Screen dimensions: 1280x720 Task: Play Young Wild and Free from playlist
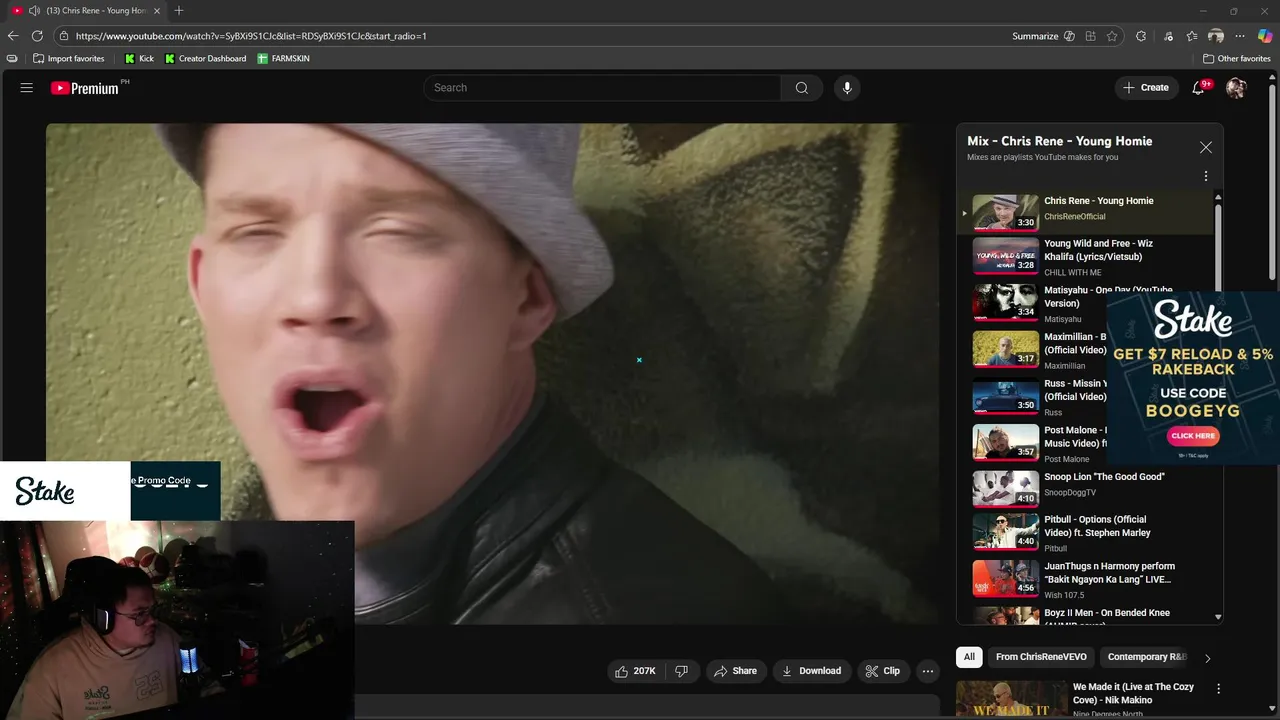1084,257
